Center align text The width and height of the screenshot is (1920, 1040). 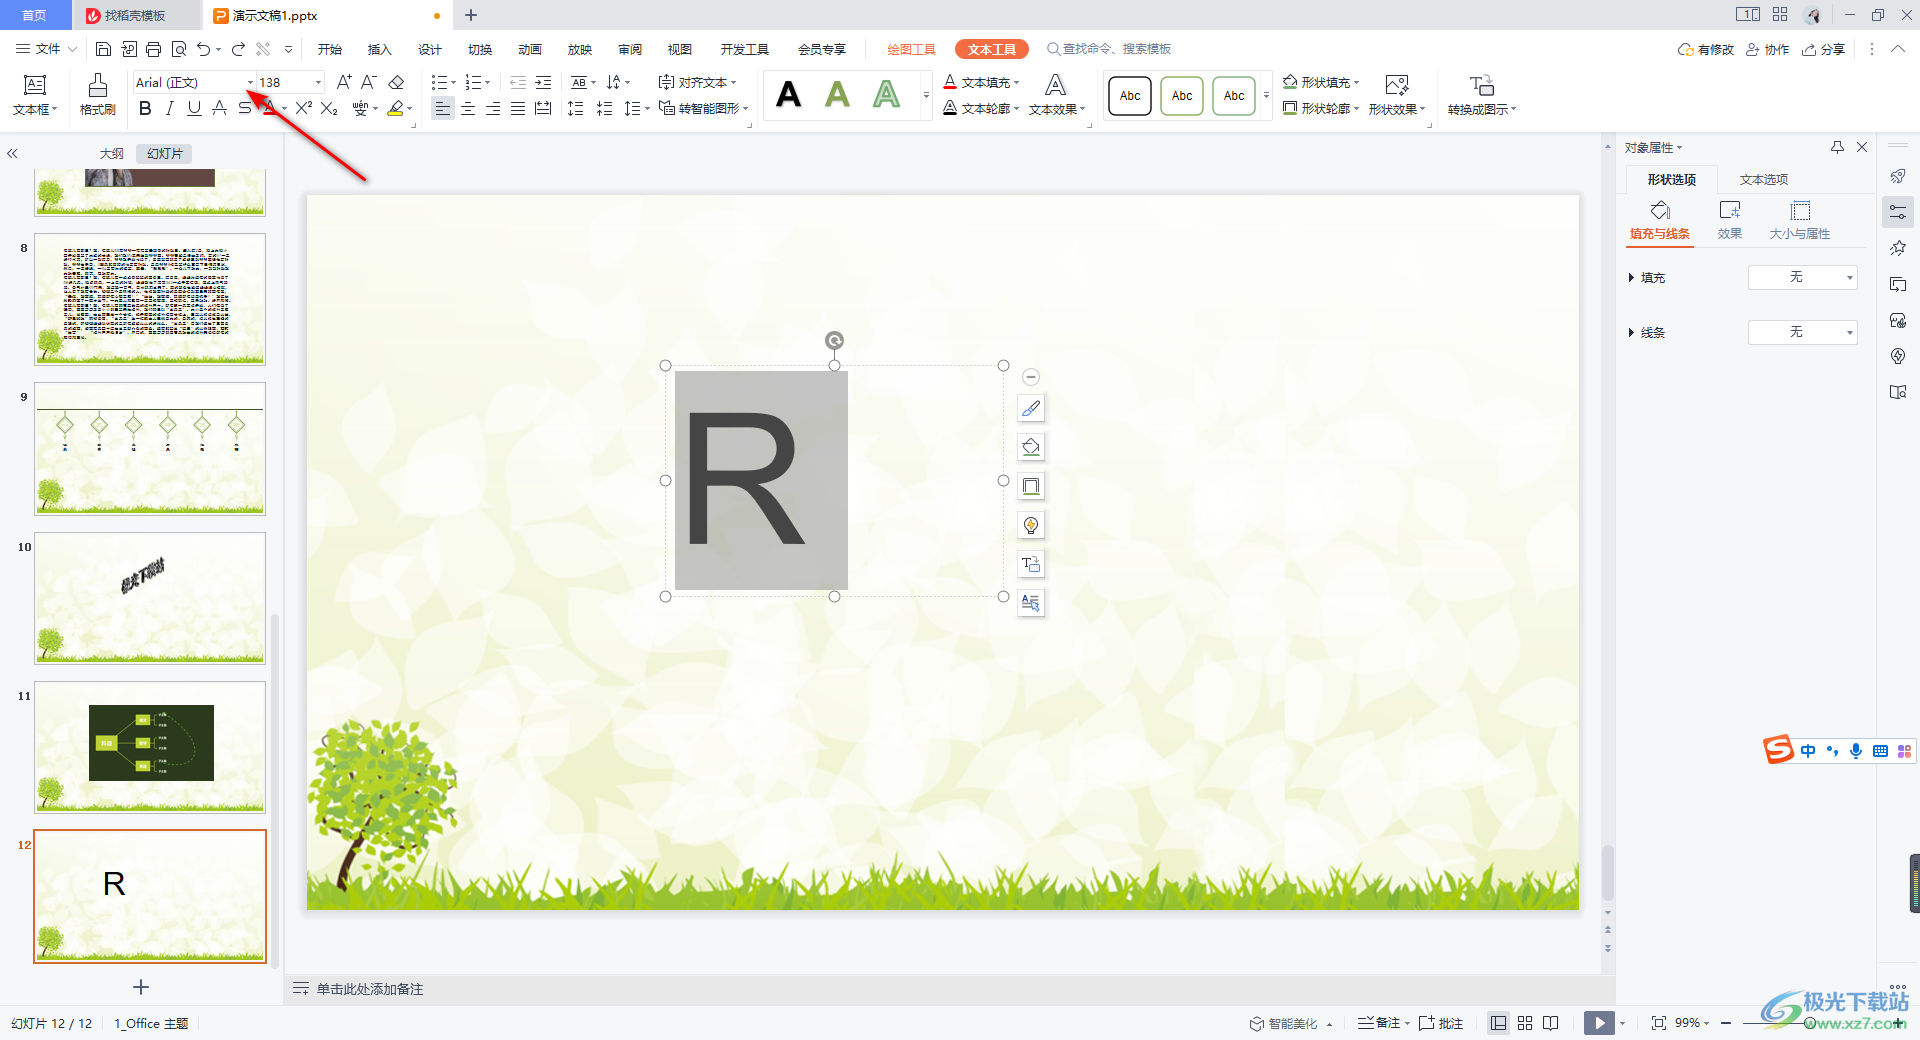pos(468,108)
